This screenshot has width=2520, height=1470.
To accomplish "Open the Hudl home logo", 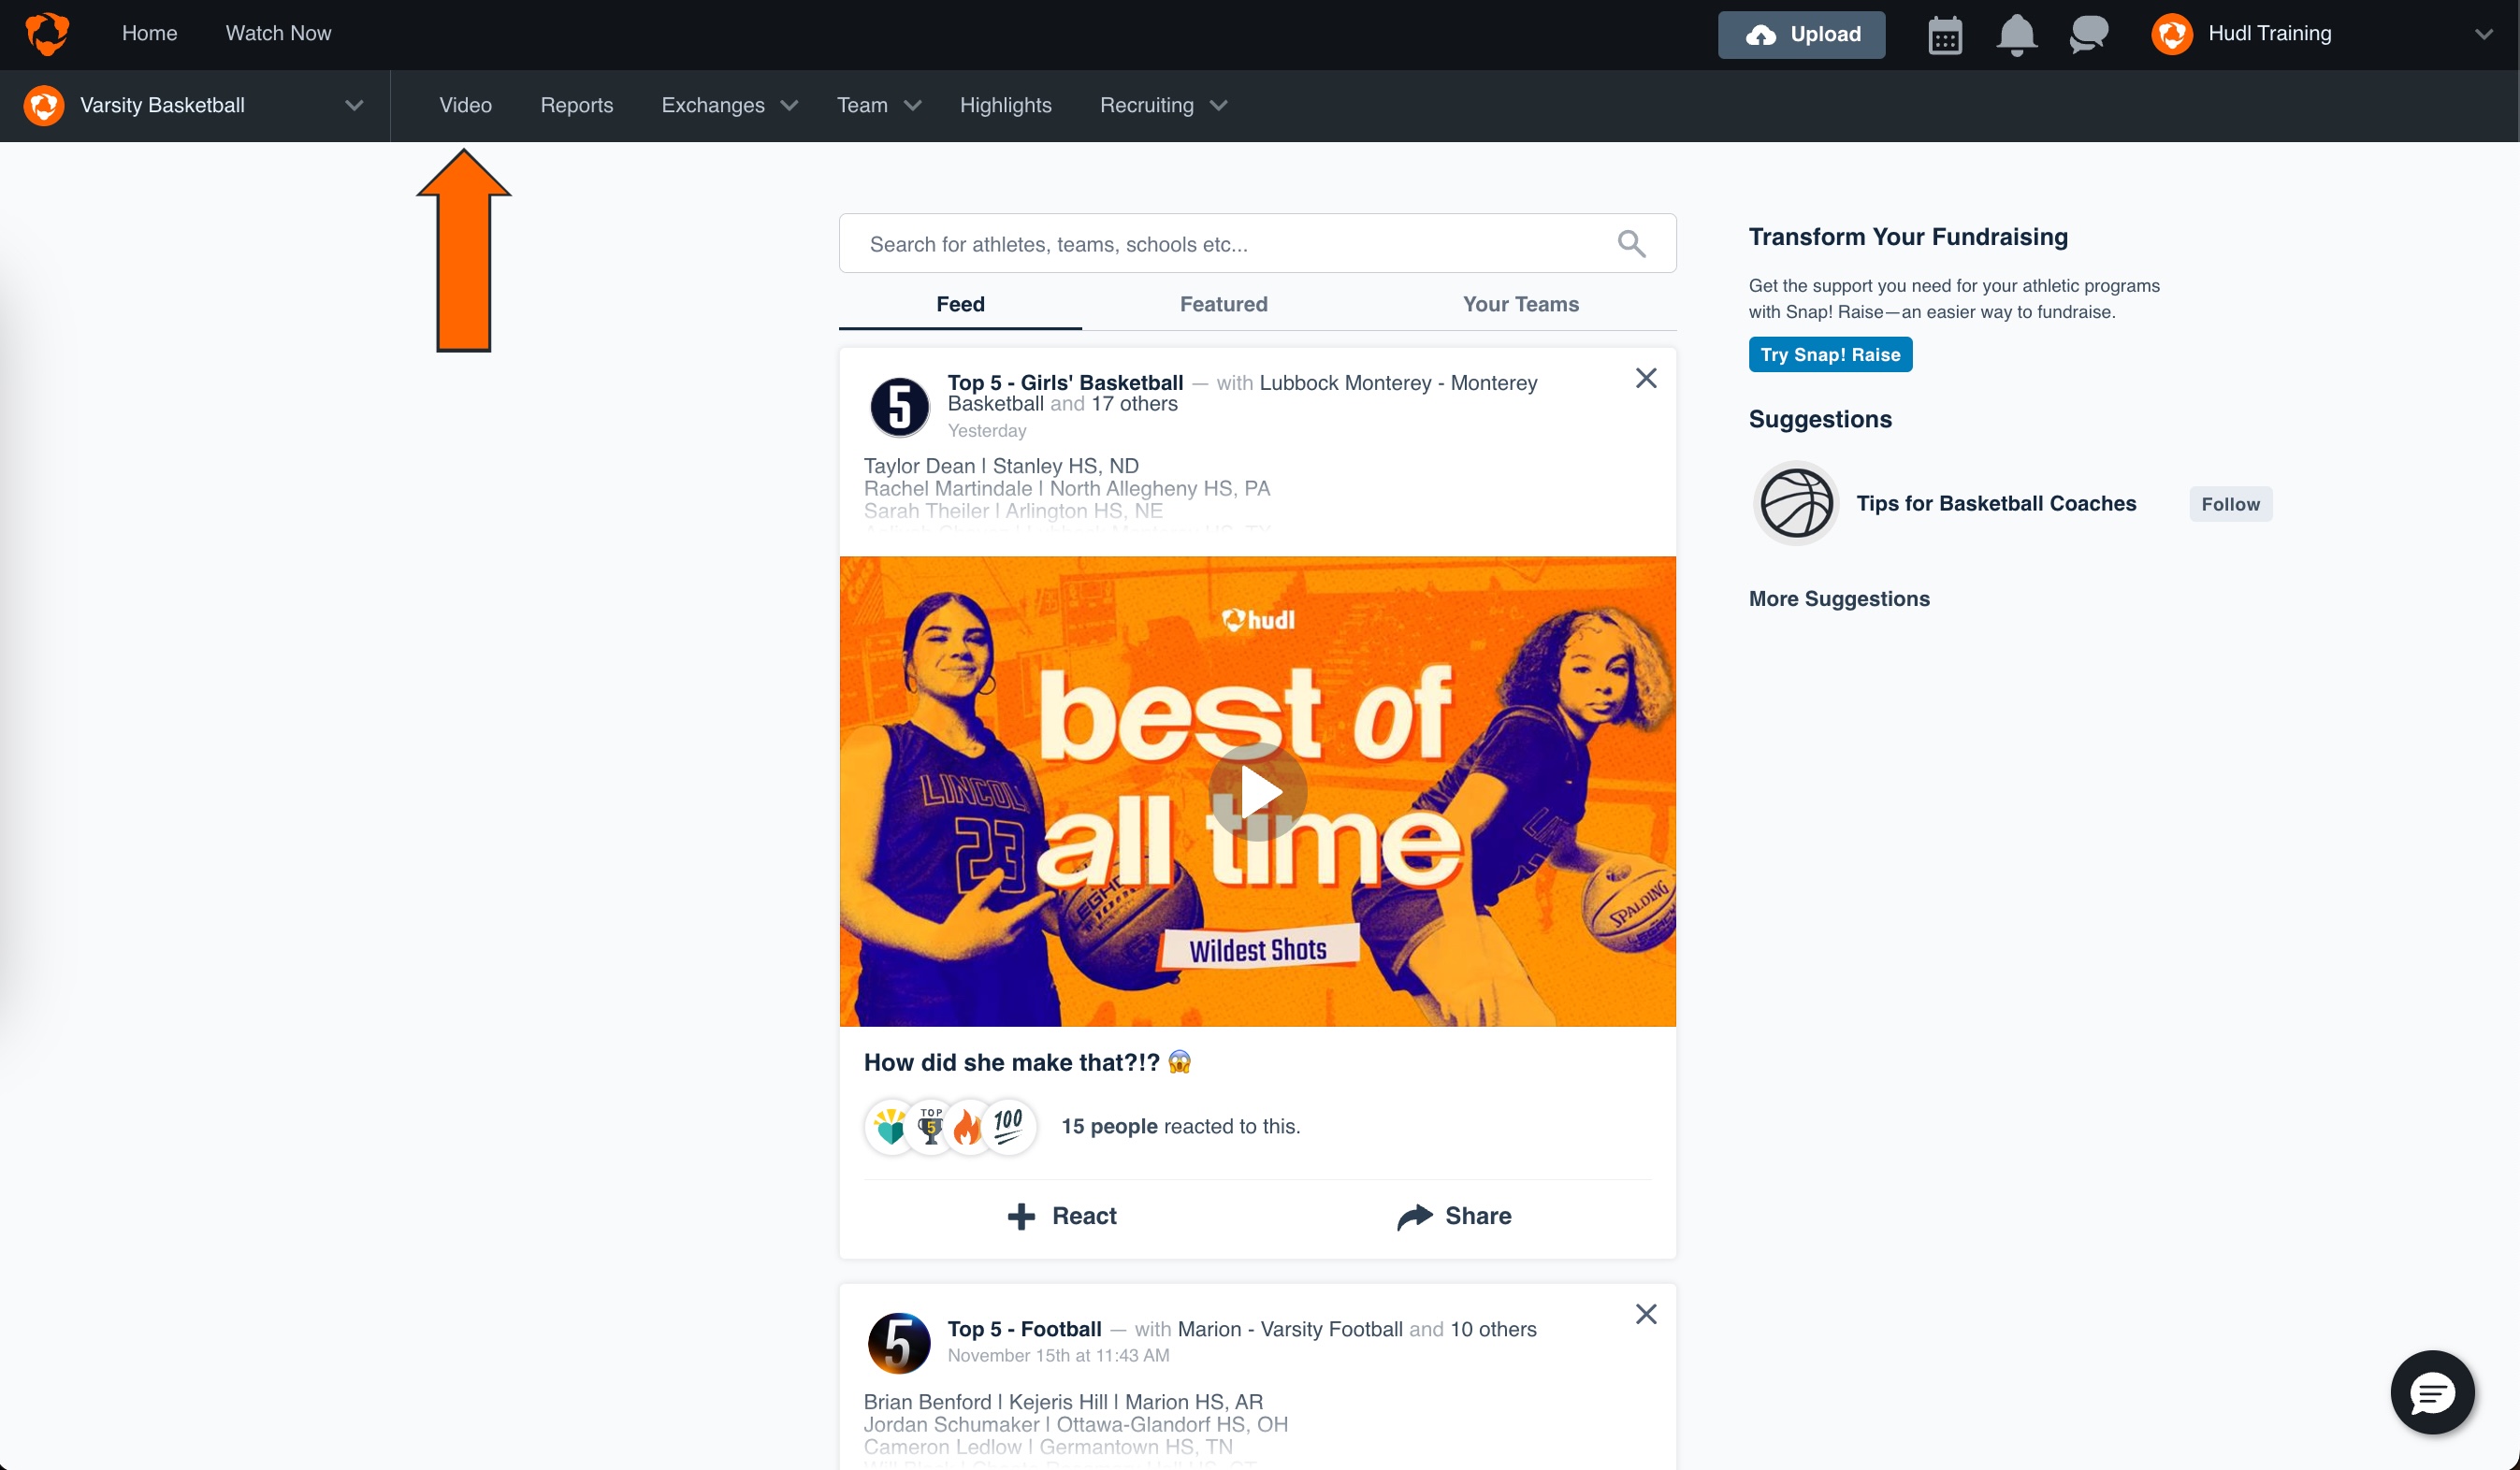I will click(x=46, y=33).
